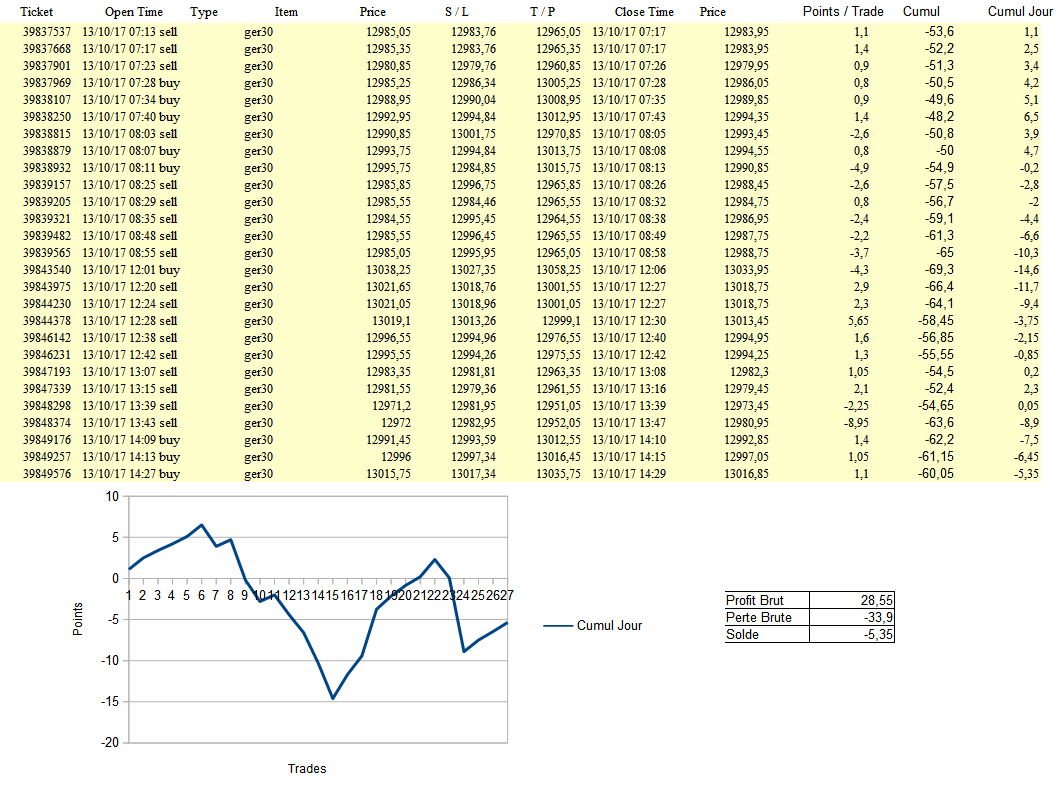The image size is (1058, 791).
Task: Click cumul jour value -14,6
Action: pyautogui.click(x=1026, y=269)
